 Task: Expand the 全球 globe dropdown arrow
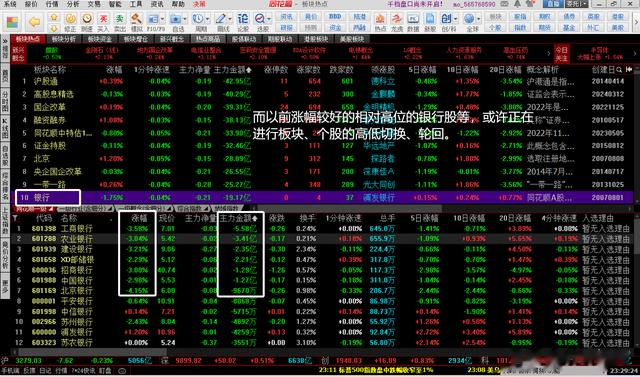[x=479, y=19]
